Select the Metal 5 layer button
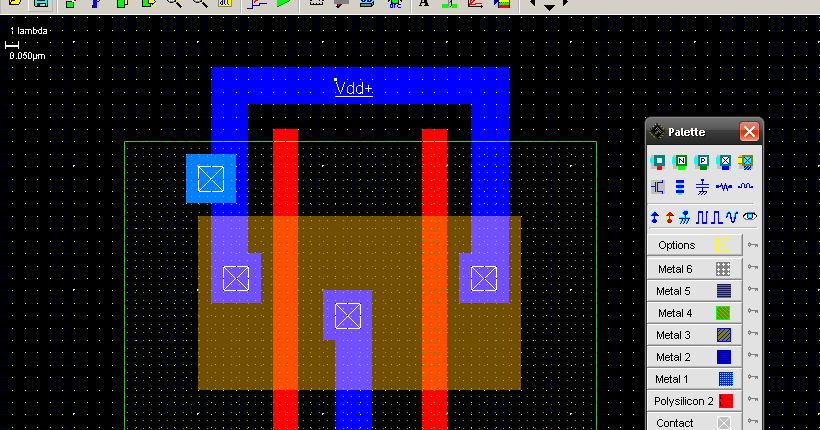Screen dimensions: 820x430 [x=694, y=291]
